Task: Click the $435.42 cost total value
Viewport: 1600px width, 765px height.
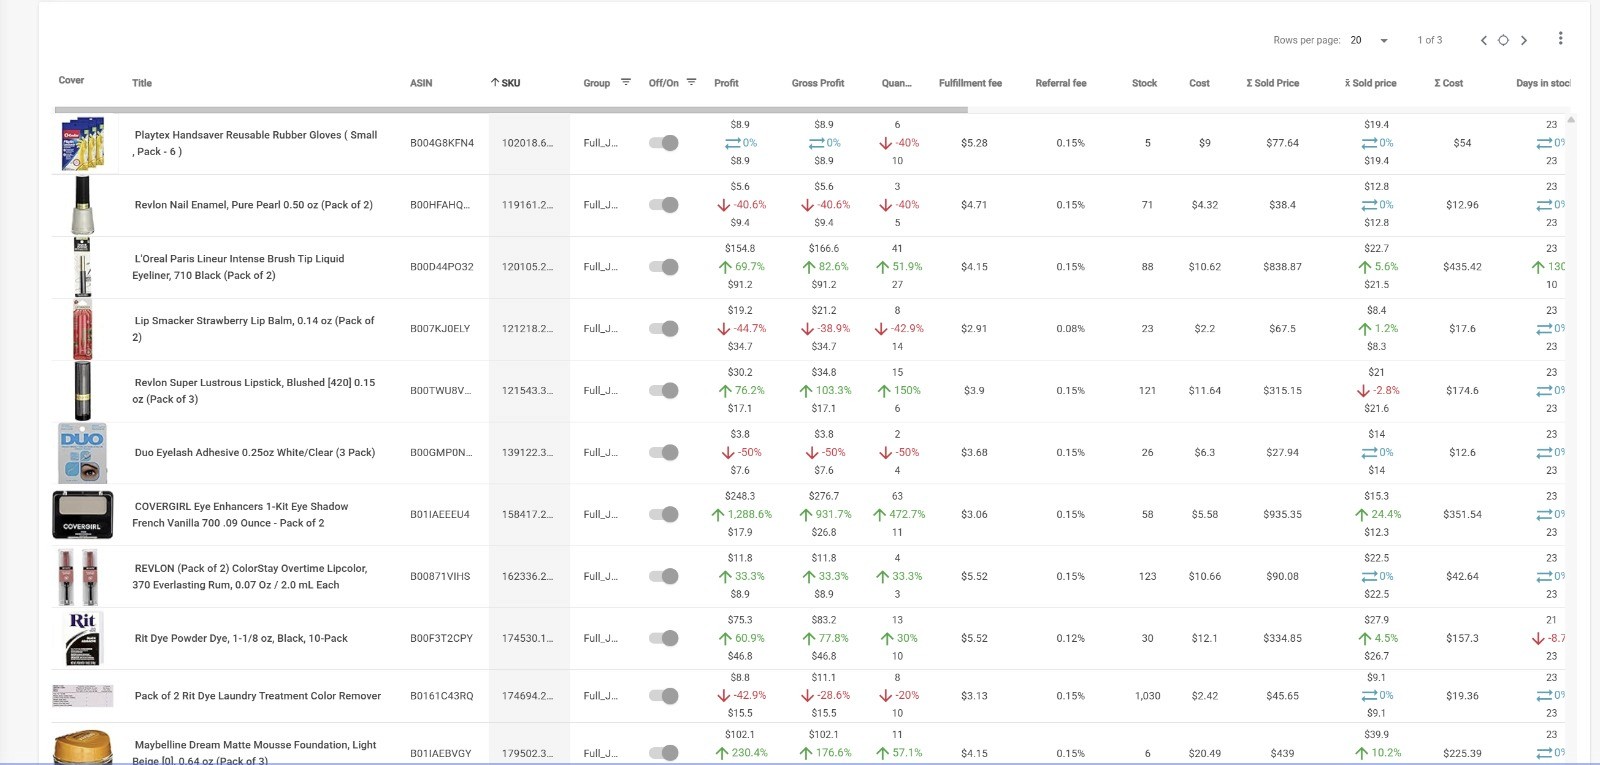Action: pyautogui.click(x=1462, y=267)
